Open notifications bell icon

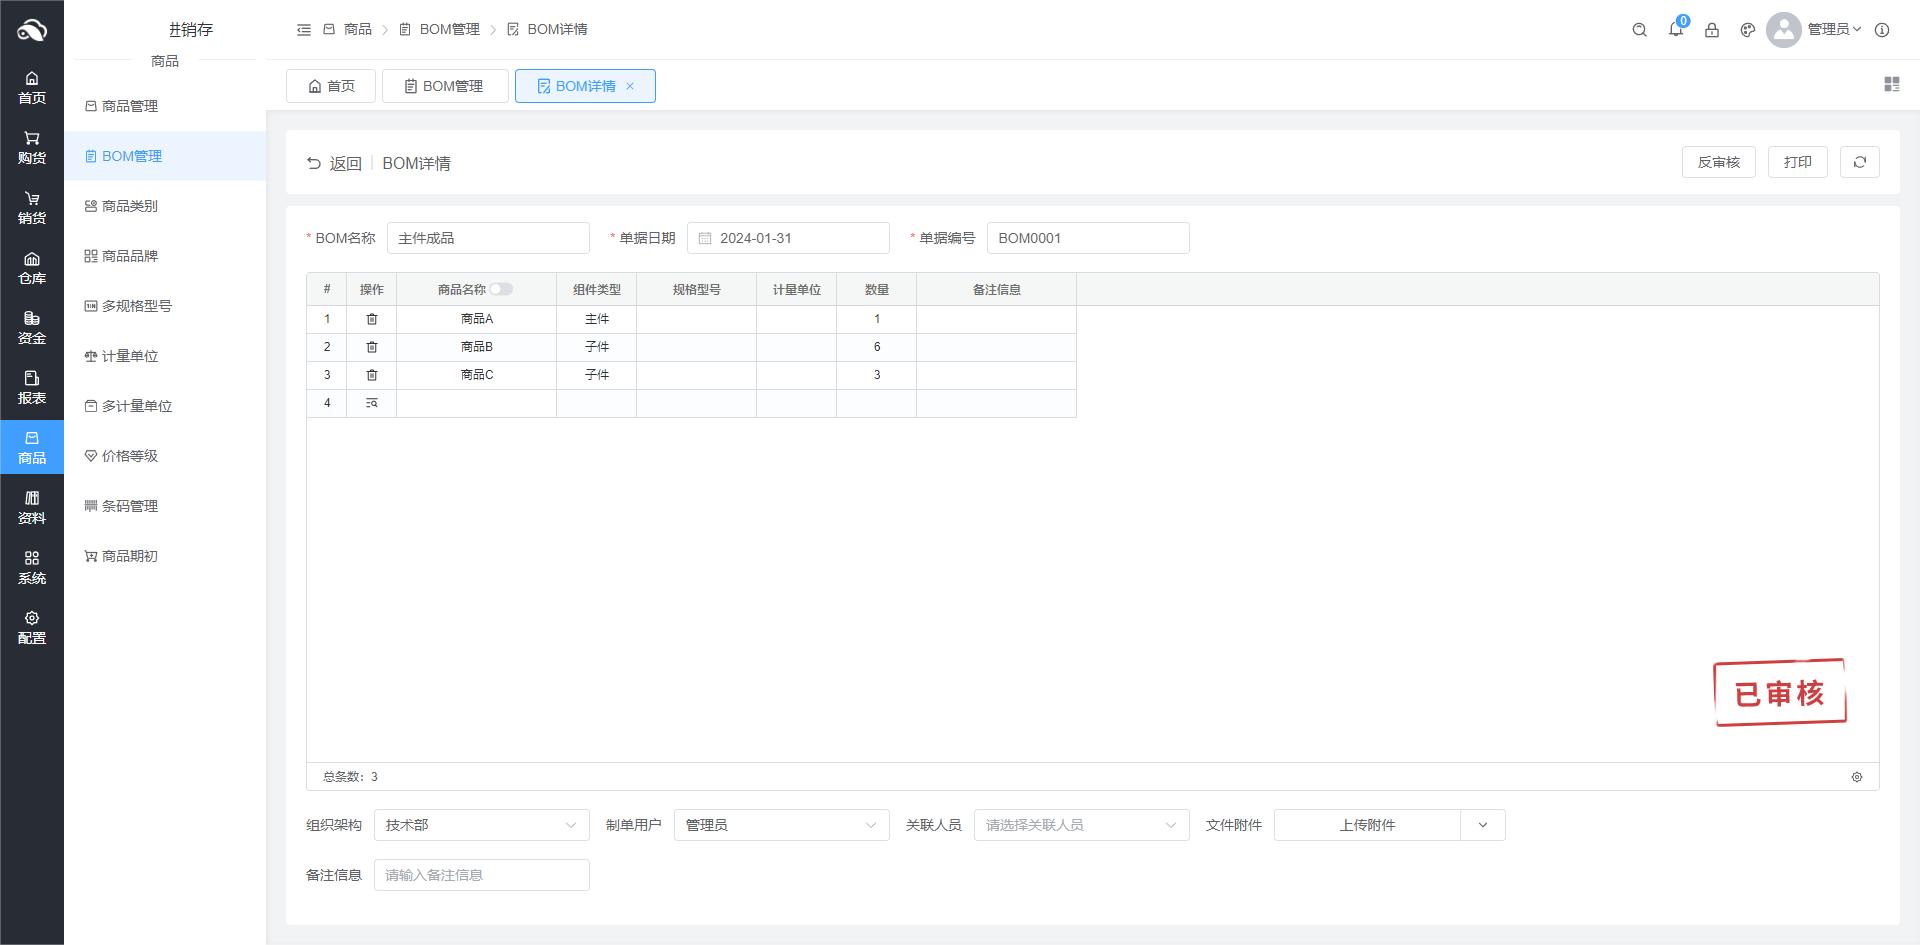pos(1676,30)
